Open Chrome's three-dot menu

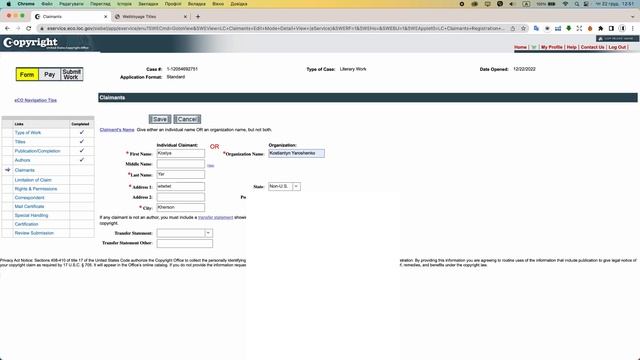[633, 29]
